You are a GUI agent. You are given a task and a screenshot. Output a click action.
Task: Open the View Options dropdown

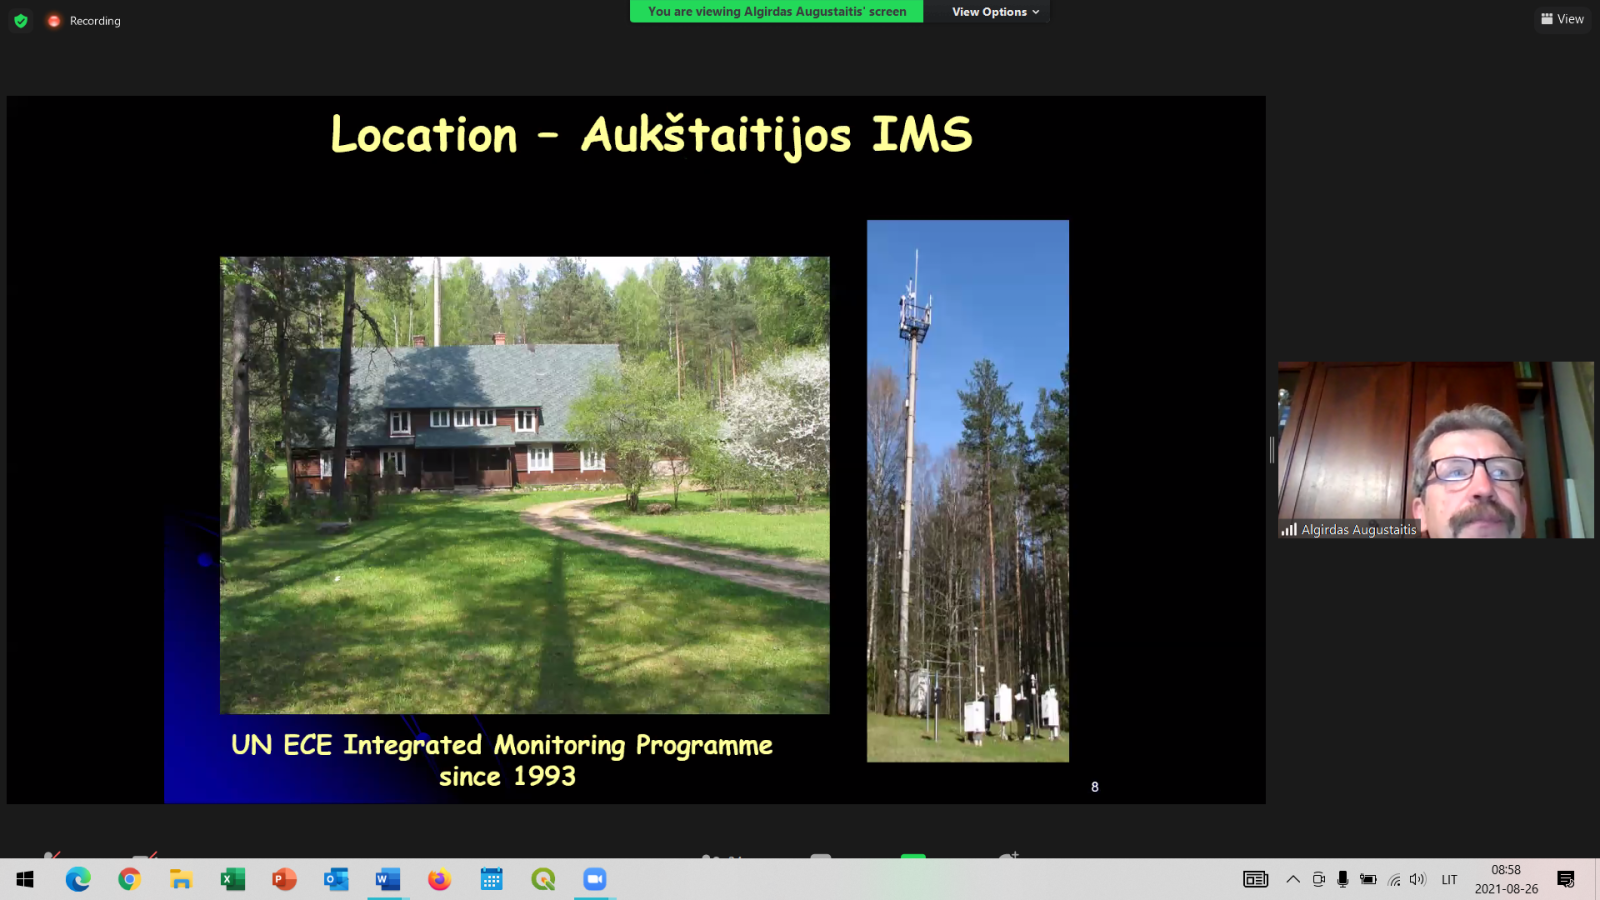[994, 12]
